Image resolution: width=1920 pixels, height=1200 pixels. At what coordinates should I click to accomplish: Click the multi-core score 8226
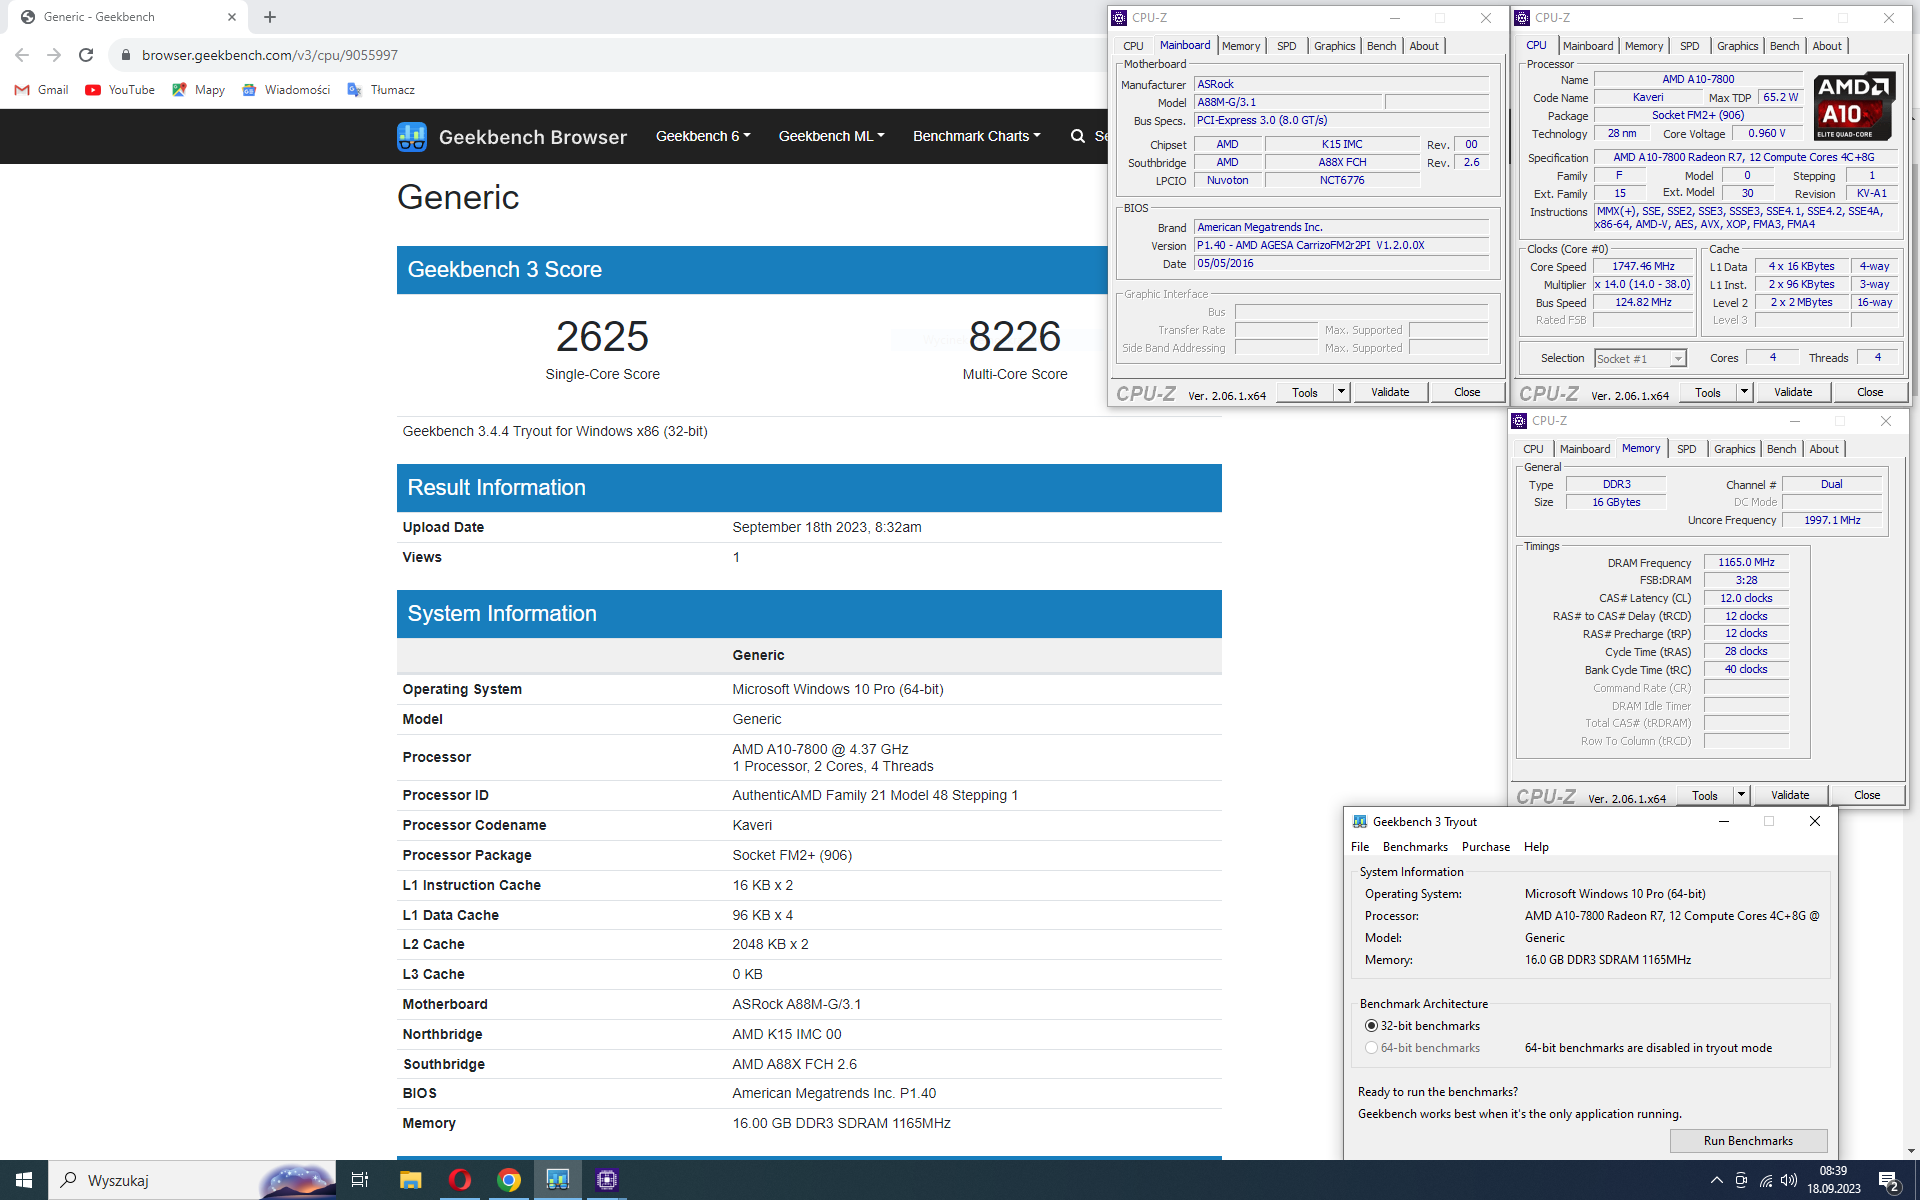1014,336
